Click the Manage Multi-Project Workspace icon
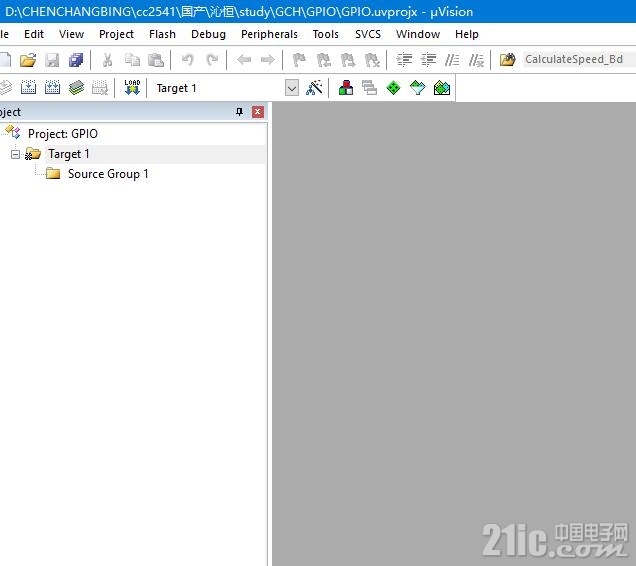636x566 pixels. tap(370, 88)
